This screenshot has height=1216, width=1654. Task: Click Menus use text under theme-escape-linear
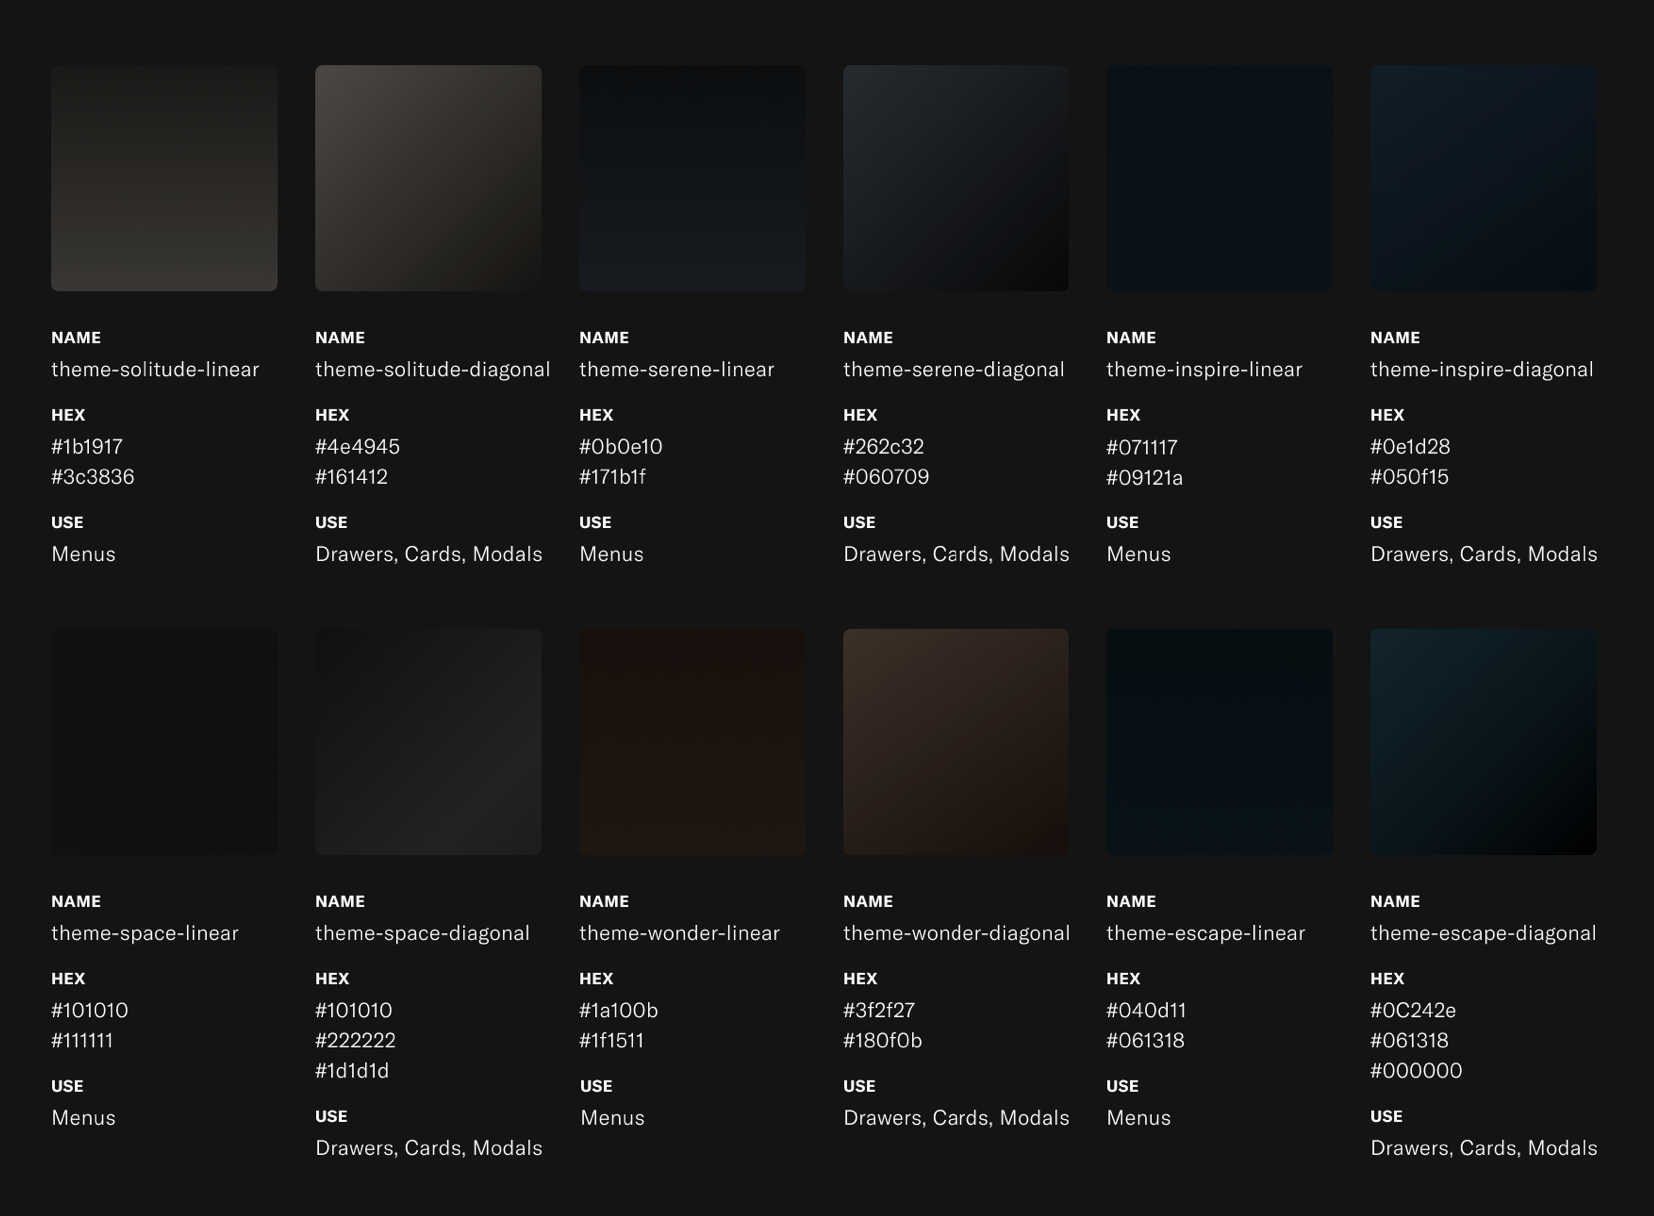point(1138,1117)
